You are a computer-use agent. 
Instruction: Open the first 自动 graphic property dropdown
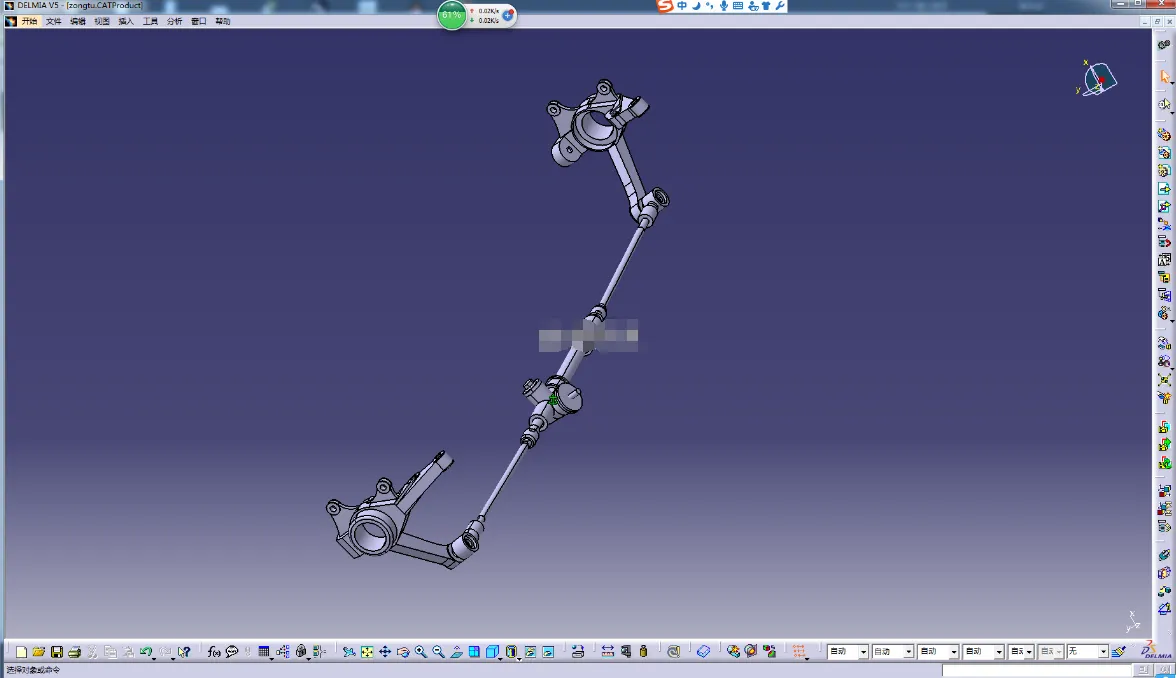coord(863,652)
